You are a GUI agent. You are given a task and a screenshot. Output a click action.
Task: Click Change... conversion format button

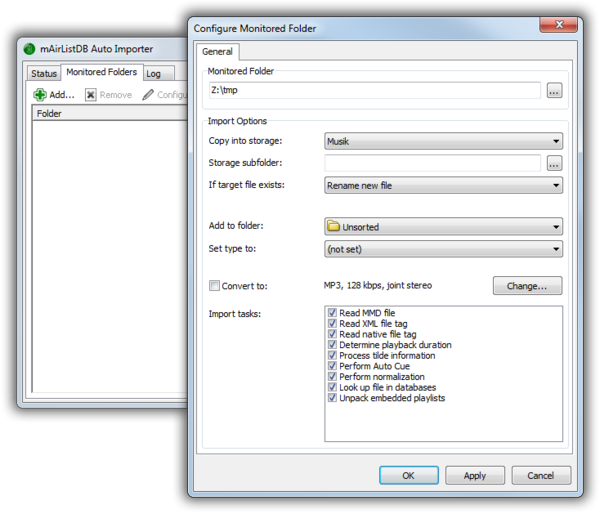[x=527, y=286]
